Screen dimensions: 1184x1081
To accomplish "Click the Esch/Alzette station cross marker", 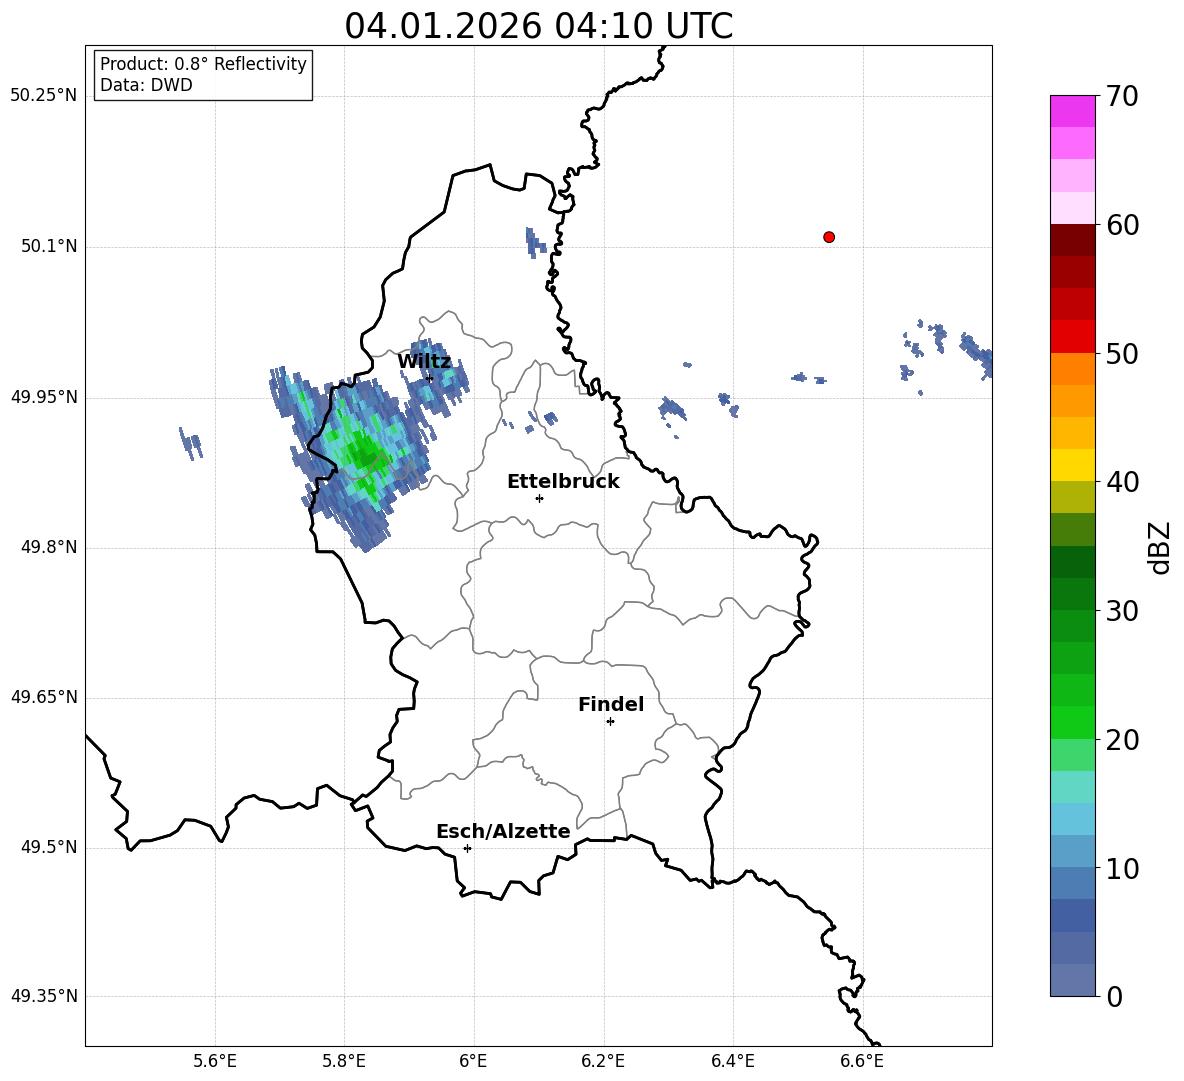I will [467, 848].
